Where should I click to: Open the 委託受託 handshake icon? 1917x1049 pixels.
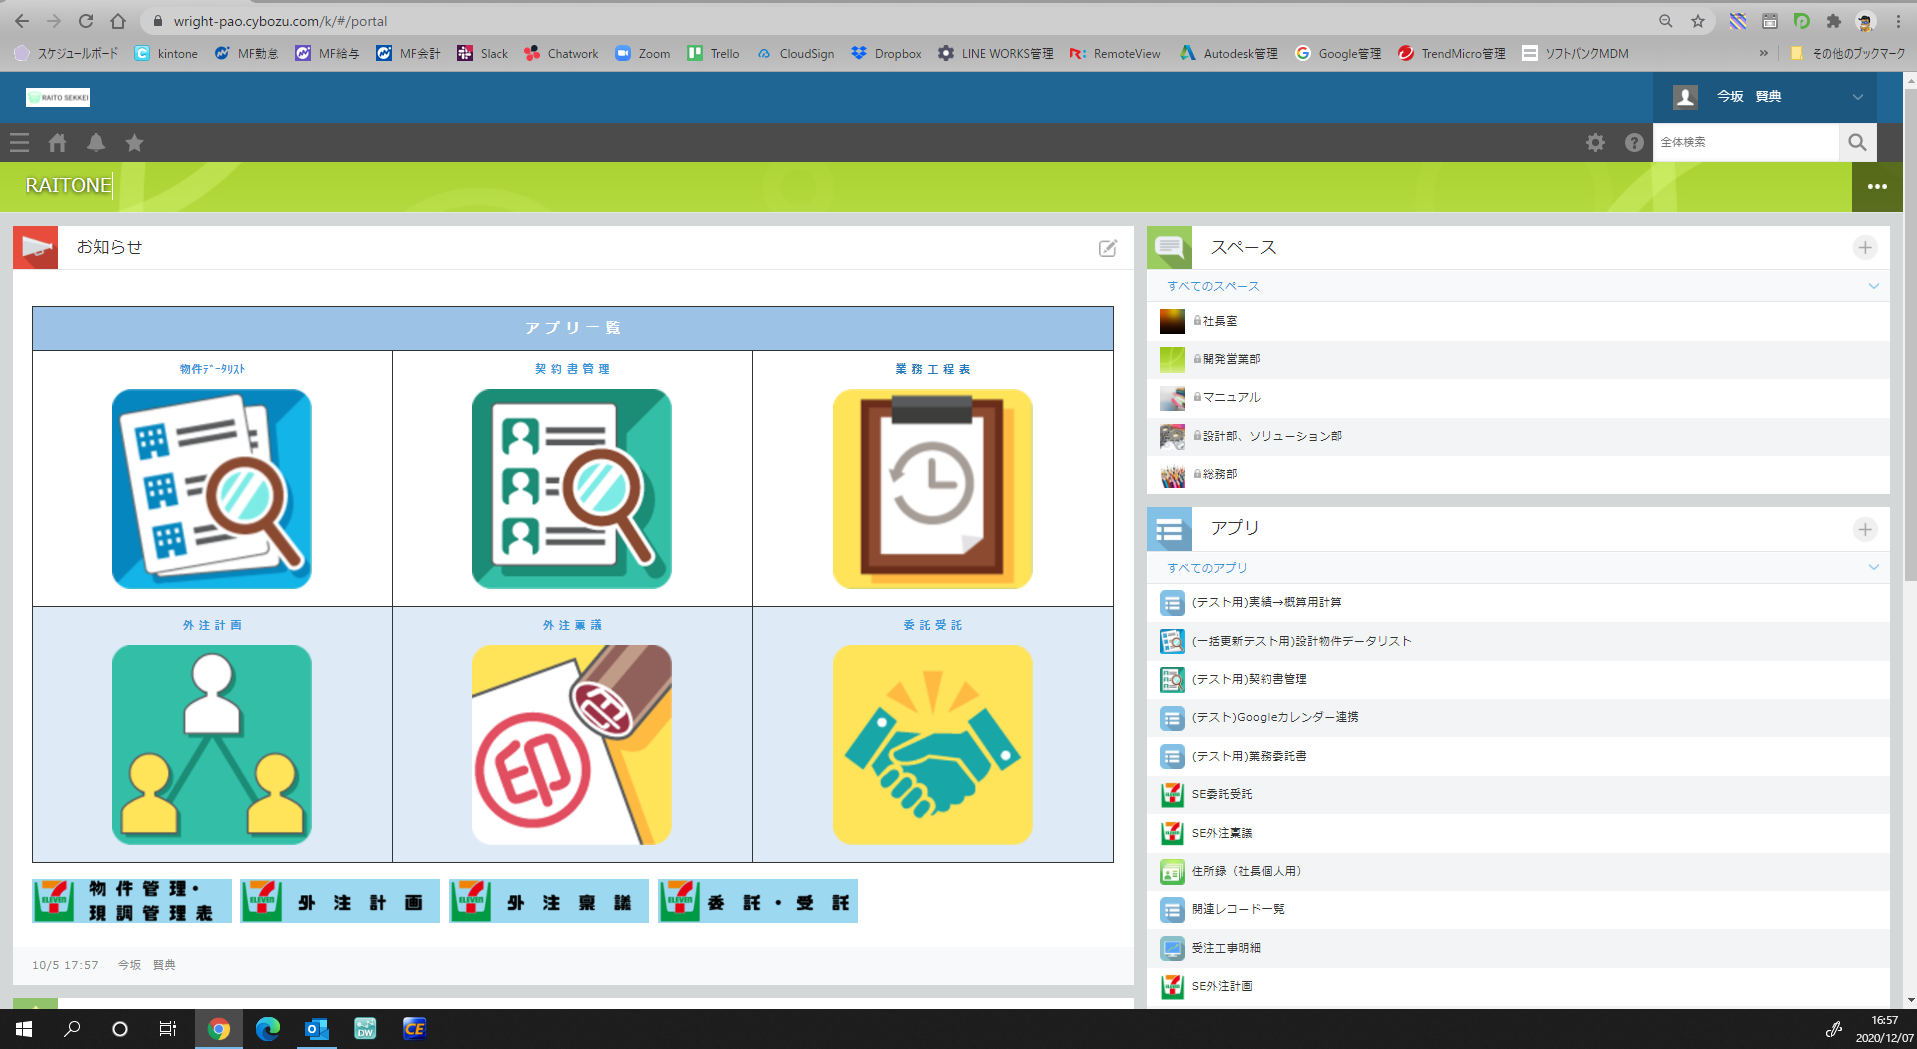coord(932,745)
